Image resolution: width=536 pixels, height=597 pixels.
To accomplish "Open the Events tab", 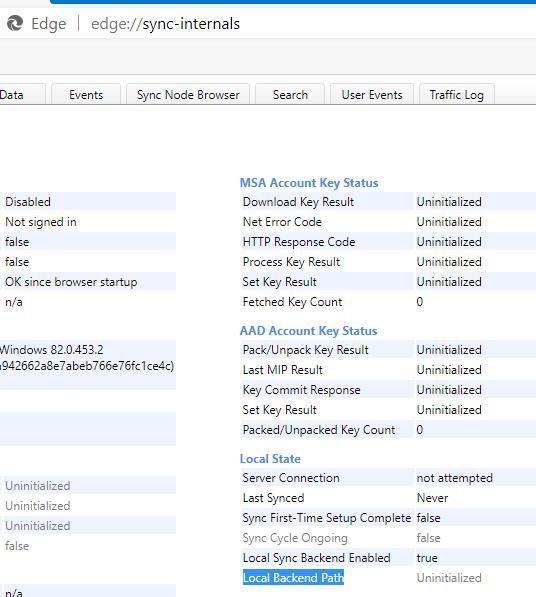I will [x=86, y=94].
